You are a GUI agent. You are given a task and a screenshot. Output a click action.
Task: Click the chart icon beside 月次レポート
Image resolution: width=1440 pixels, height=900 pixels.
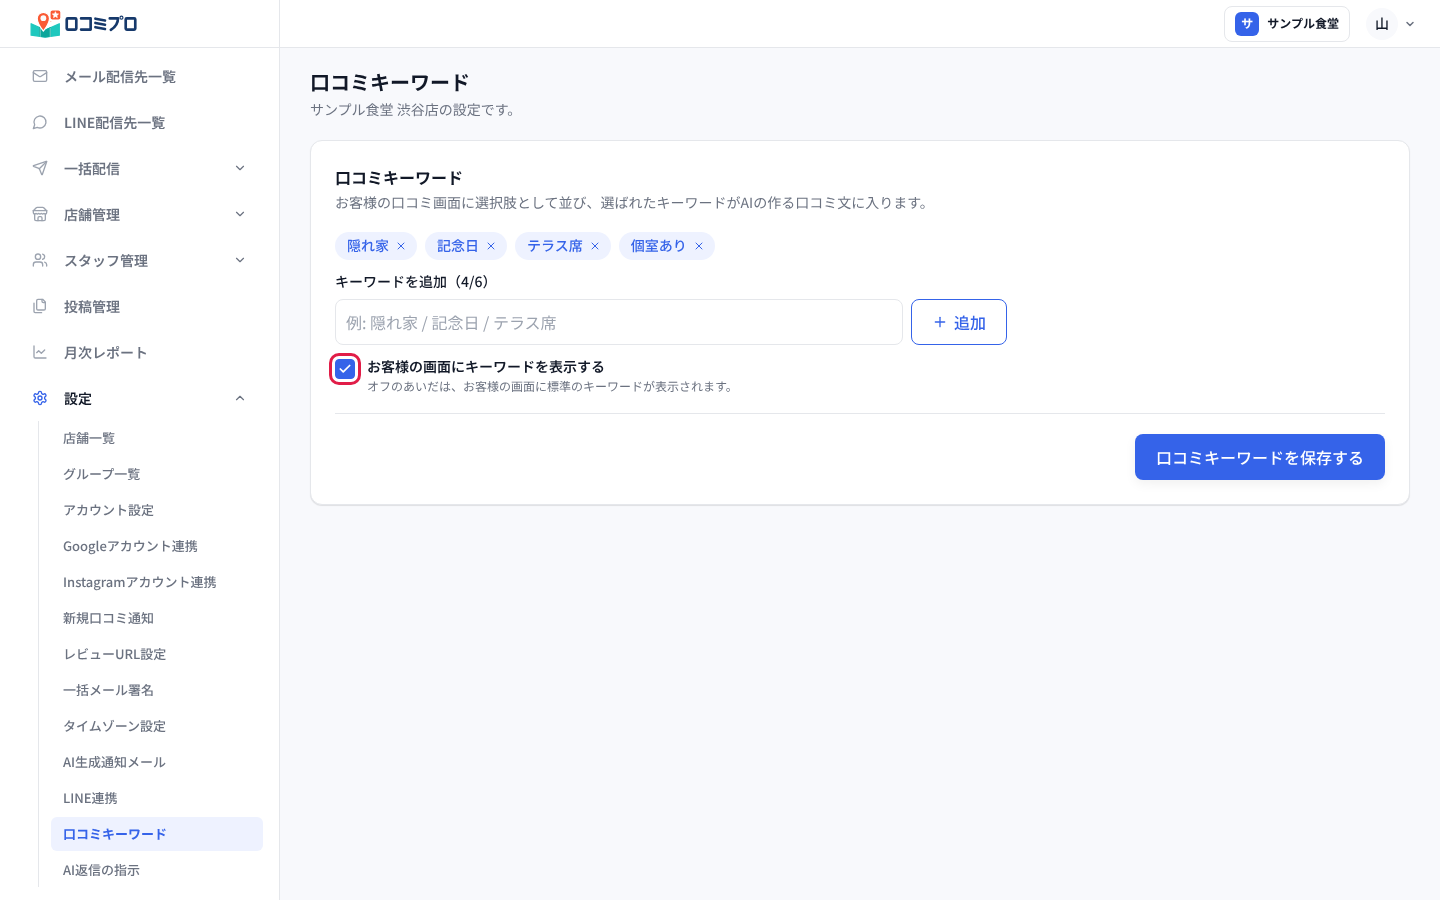40,352
